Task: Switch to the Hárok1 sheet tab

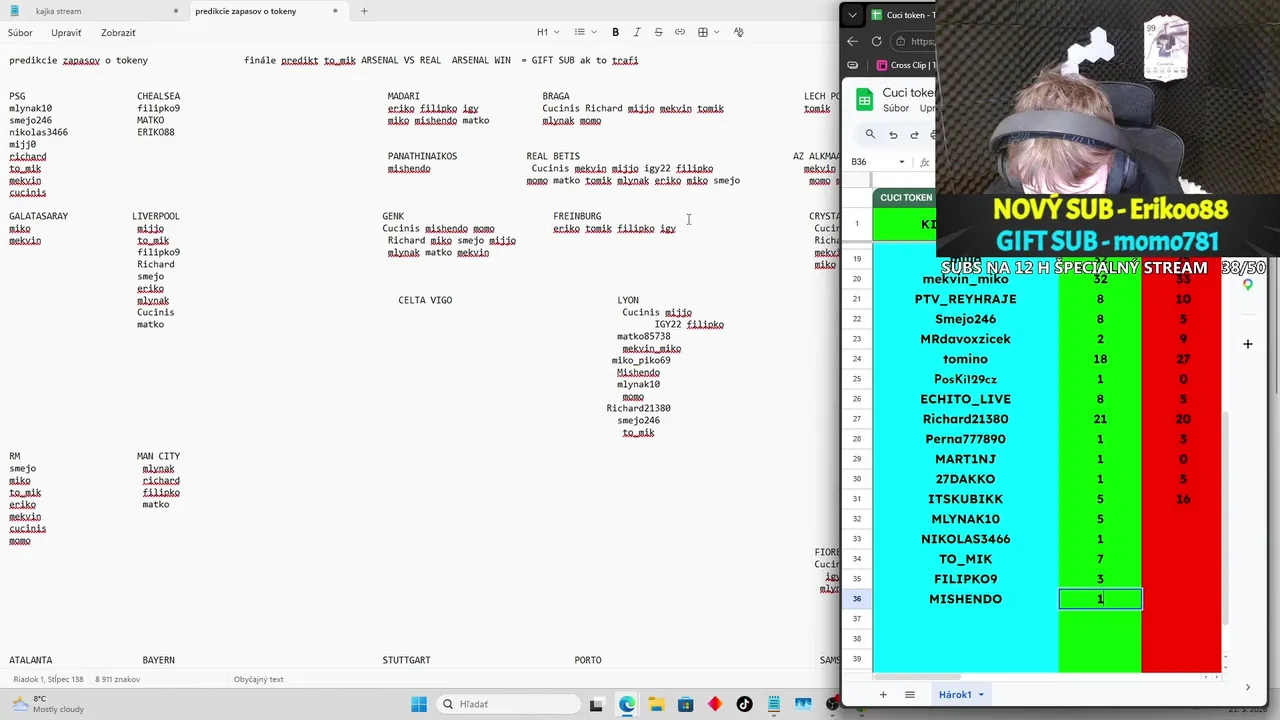Action: [x=955, y=694]
